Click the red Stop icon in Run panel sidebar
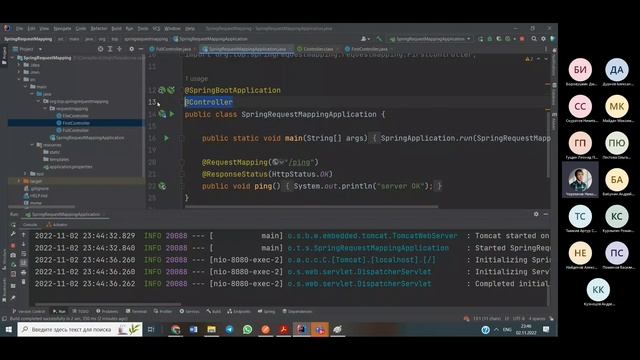Viewport: 640px width, 360px height. [13, 245]
